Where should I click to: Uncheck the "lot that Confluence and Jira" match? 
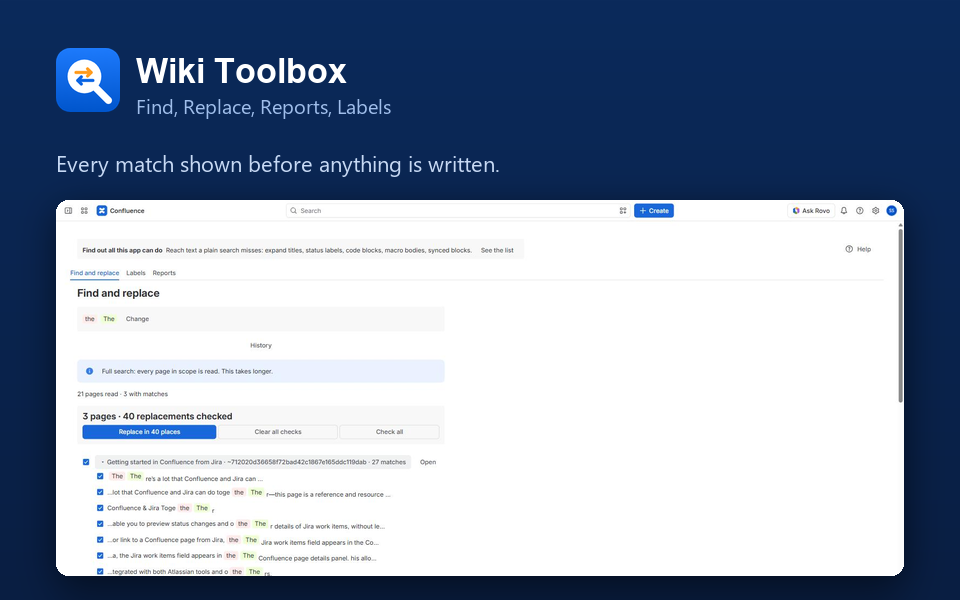tap(100, 492)
